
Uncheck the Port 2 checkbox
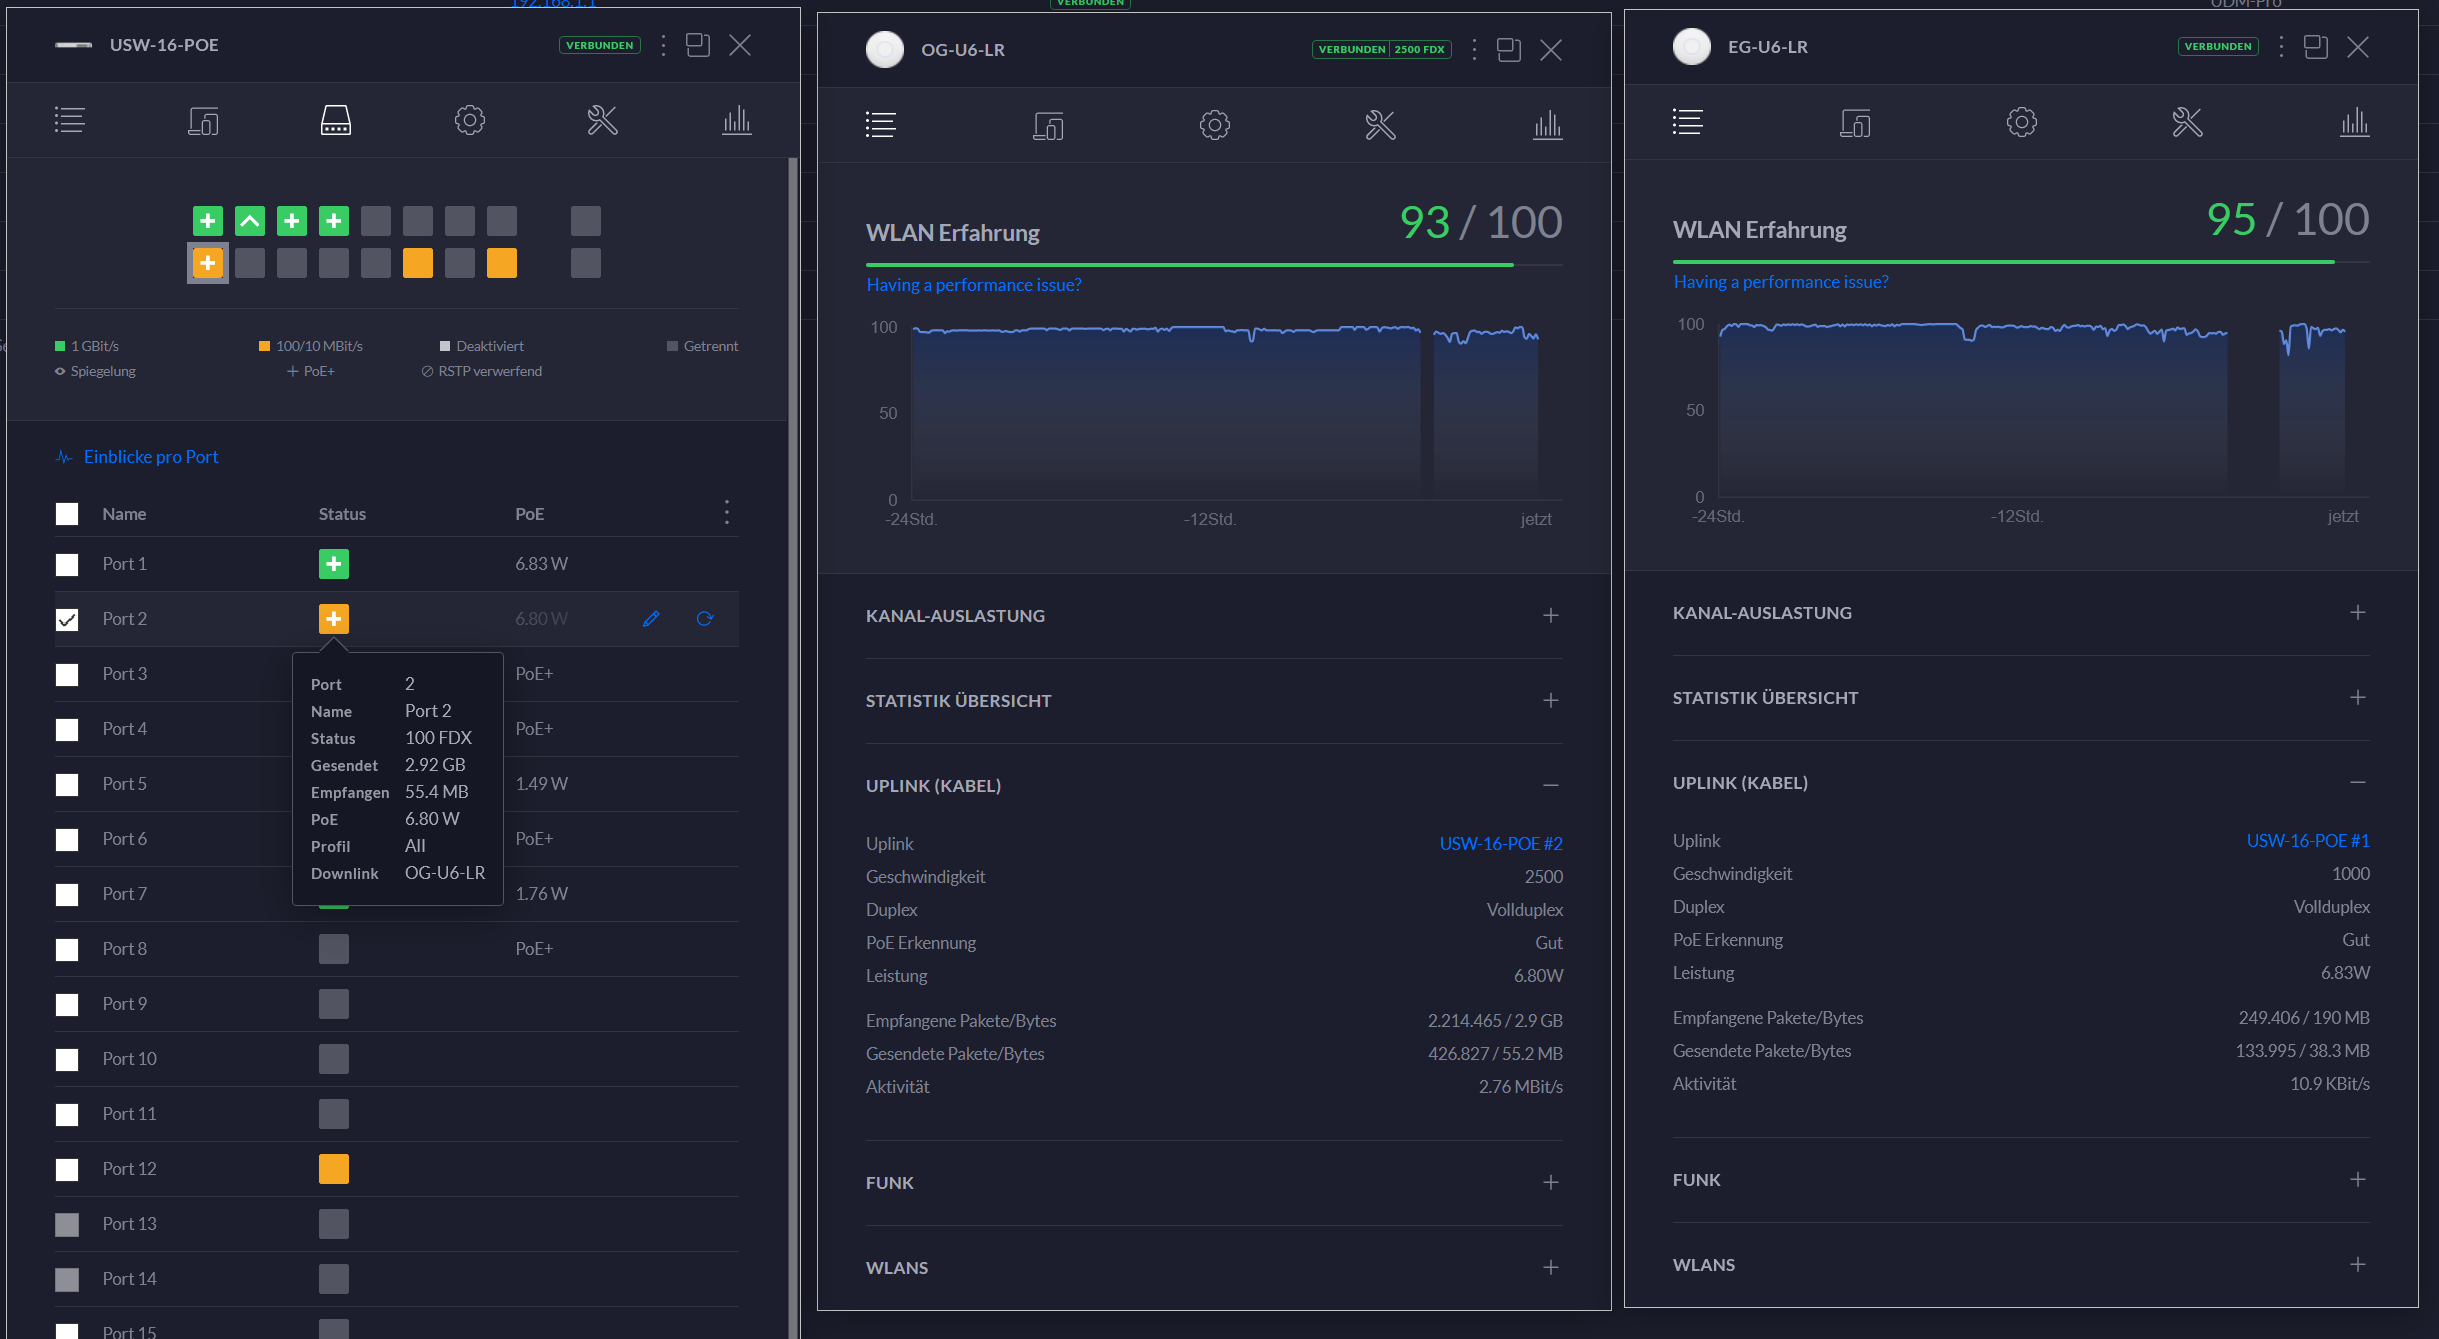[x=67, y=620]
